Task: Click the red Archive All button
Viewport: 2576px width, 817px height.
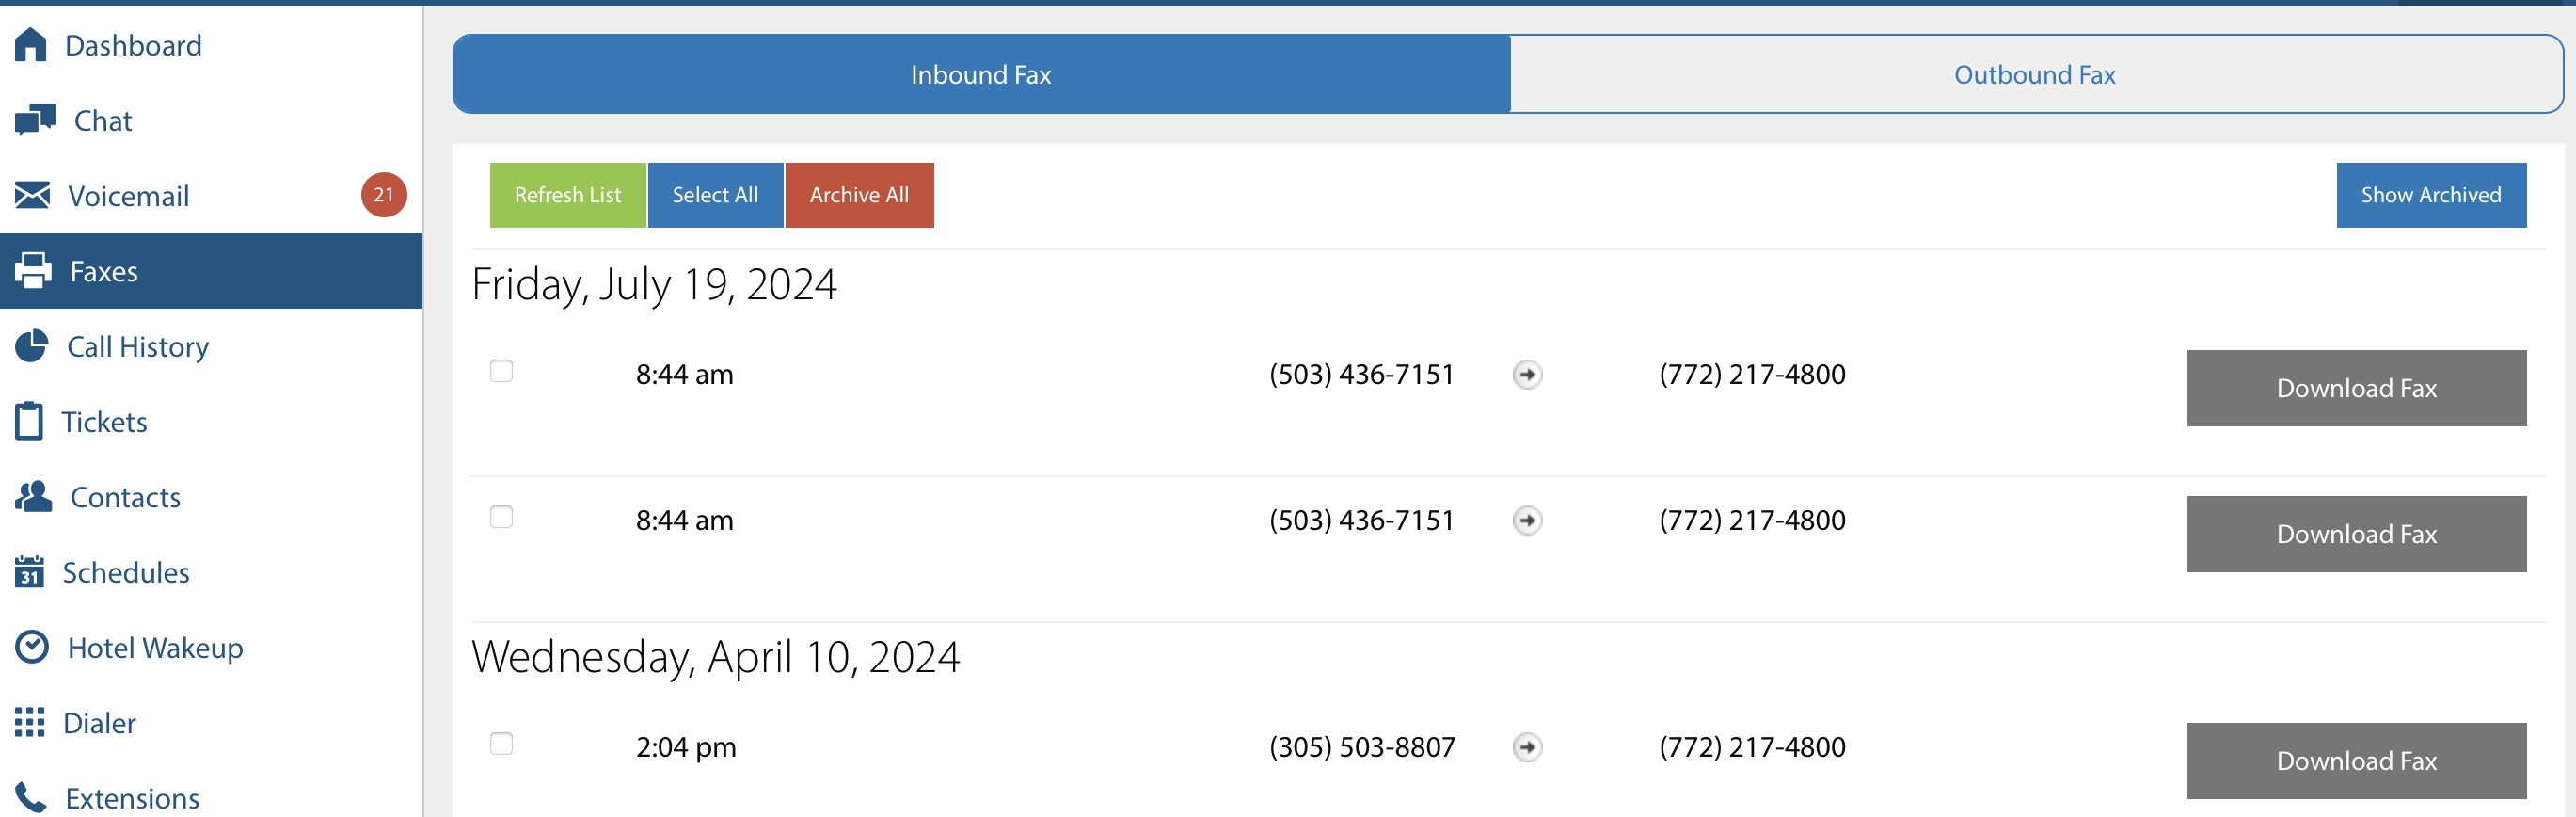Action: click(x=859, y=195)
